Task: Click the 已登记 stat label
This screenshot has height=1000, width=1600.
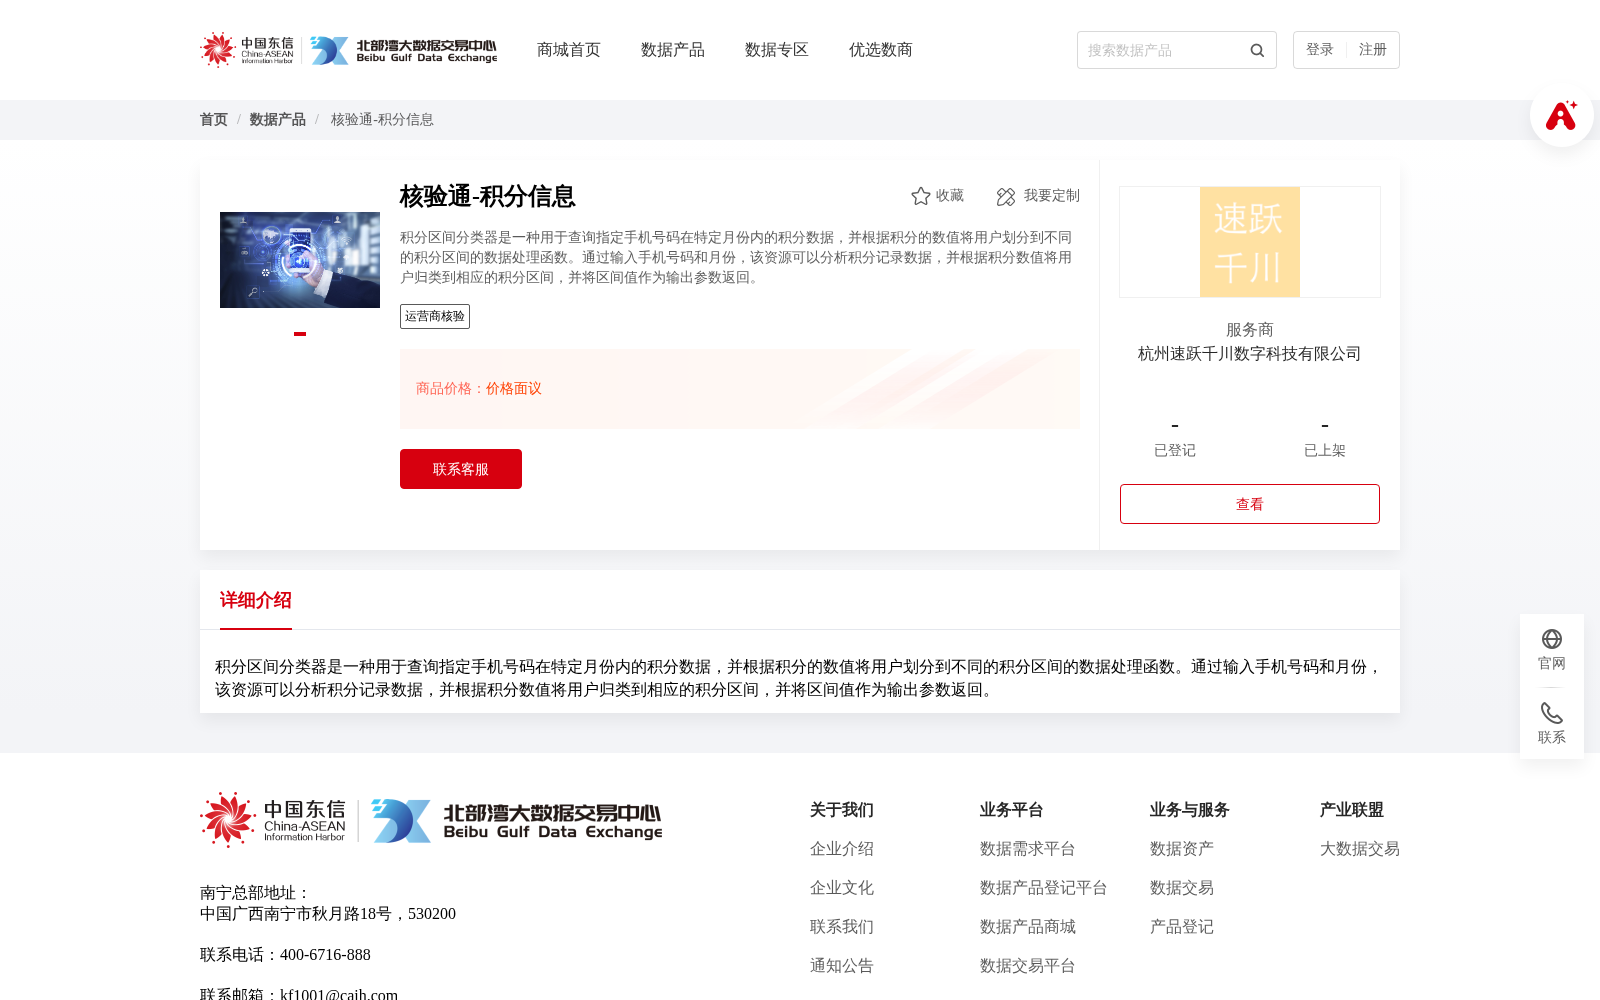Action: point(1175,451)
